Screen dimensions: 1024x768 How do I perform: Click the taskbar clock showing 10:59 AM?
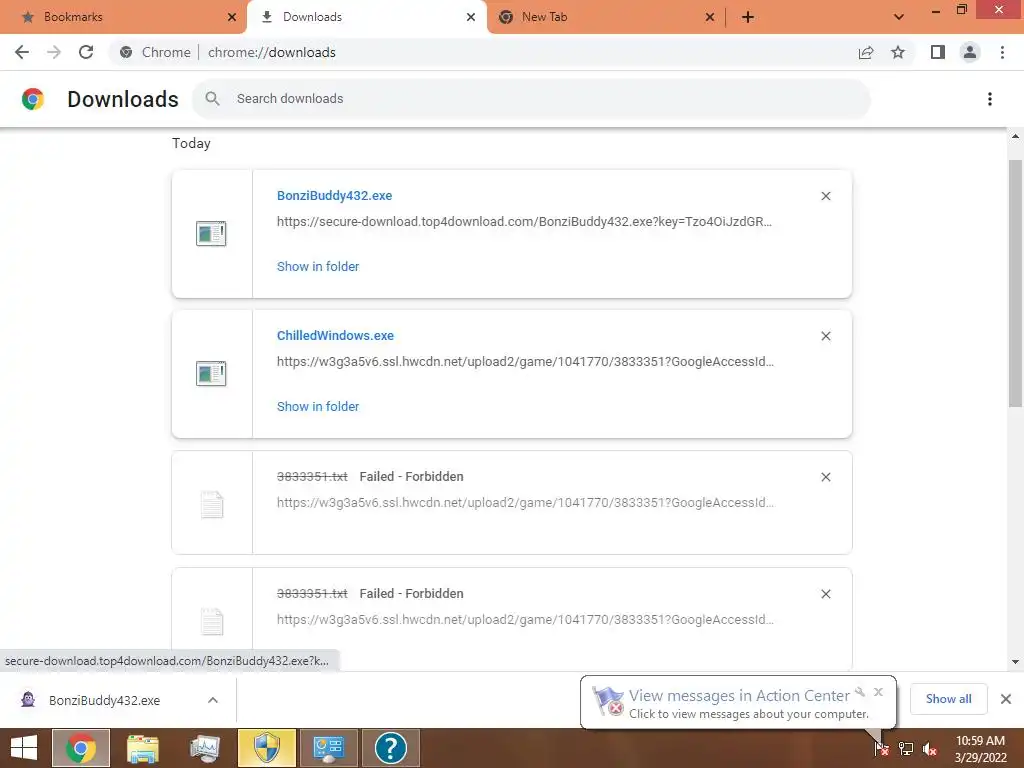(980, 748)
